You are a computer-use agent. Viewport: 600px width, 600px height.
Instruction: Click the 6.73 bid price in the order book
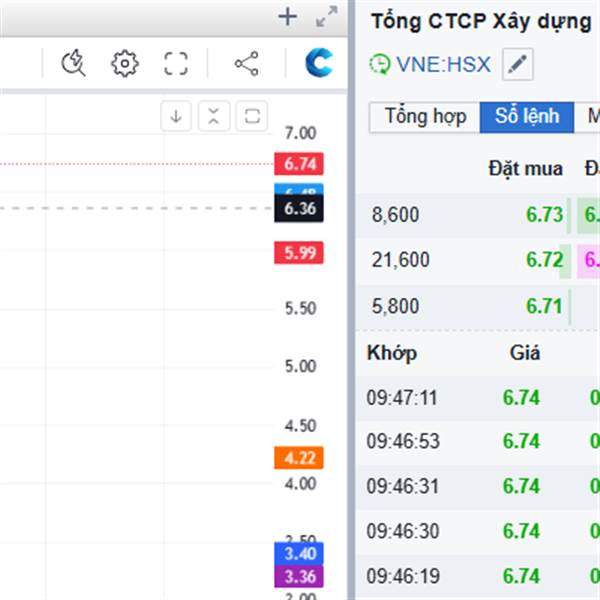(x=545, y=214)
